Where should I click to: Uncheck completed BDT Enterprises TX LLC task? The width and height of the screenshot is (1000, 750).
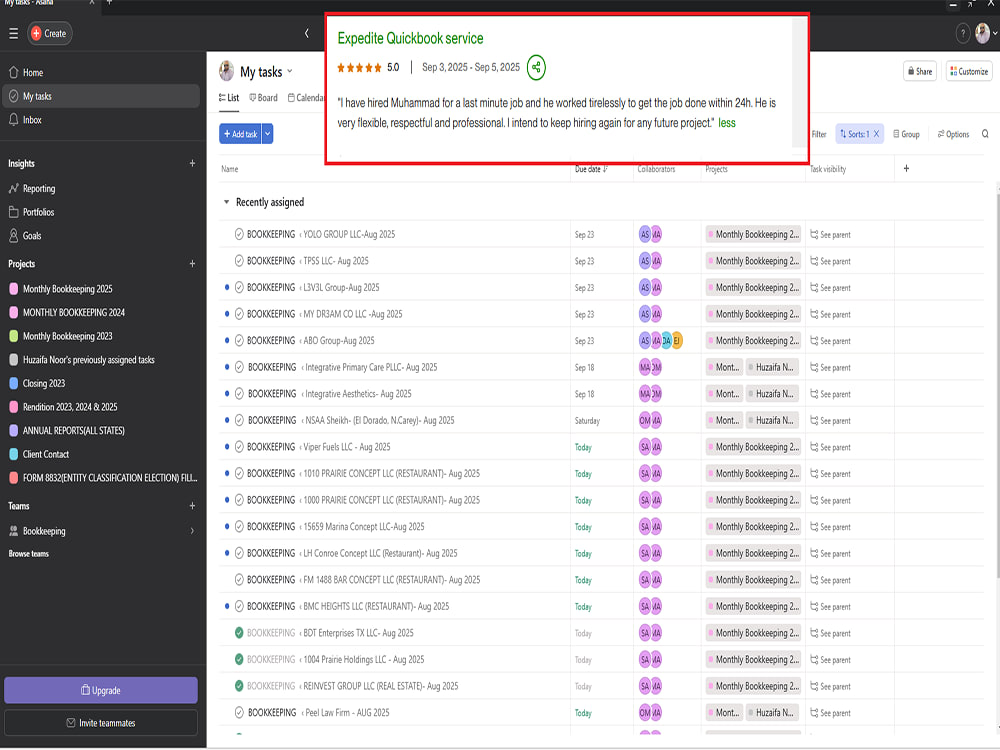click(x=239, y=633)
